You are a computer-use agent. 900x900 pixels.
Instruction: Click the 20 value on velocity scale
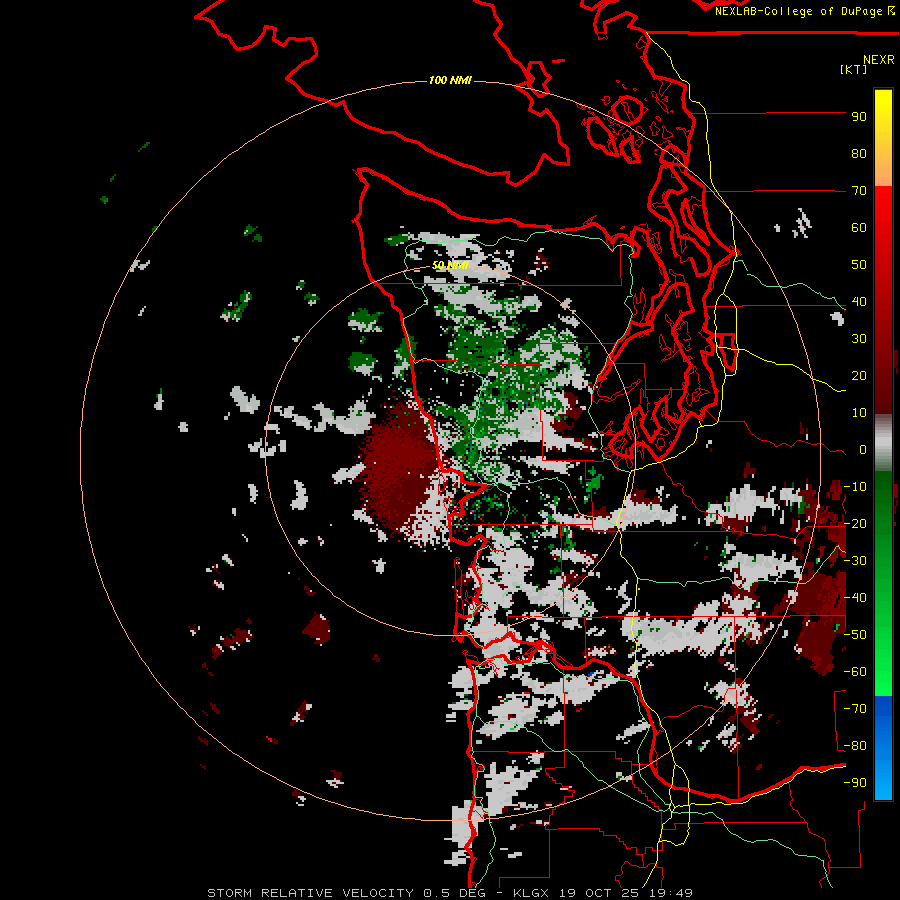click(859, 375)
